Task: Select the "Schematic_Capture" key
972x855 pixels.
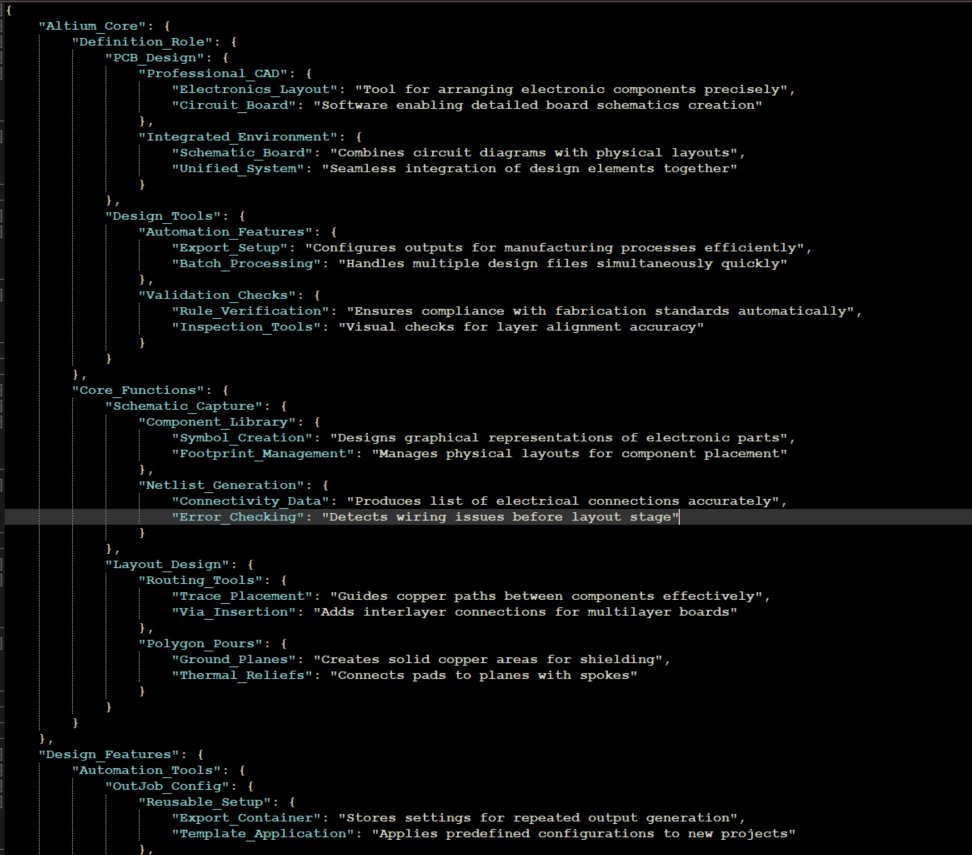Action: (x=184, y=406)
